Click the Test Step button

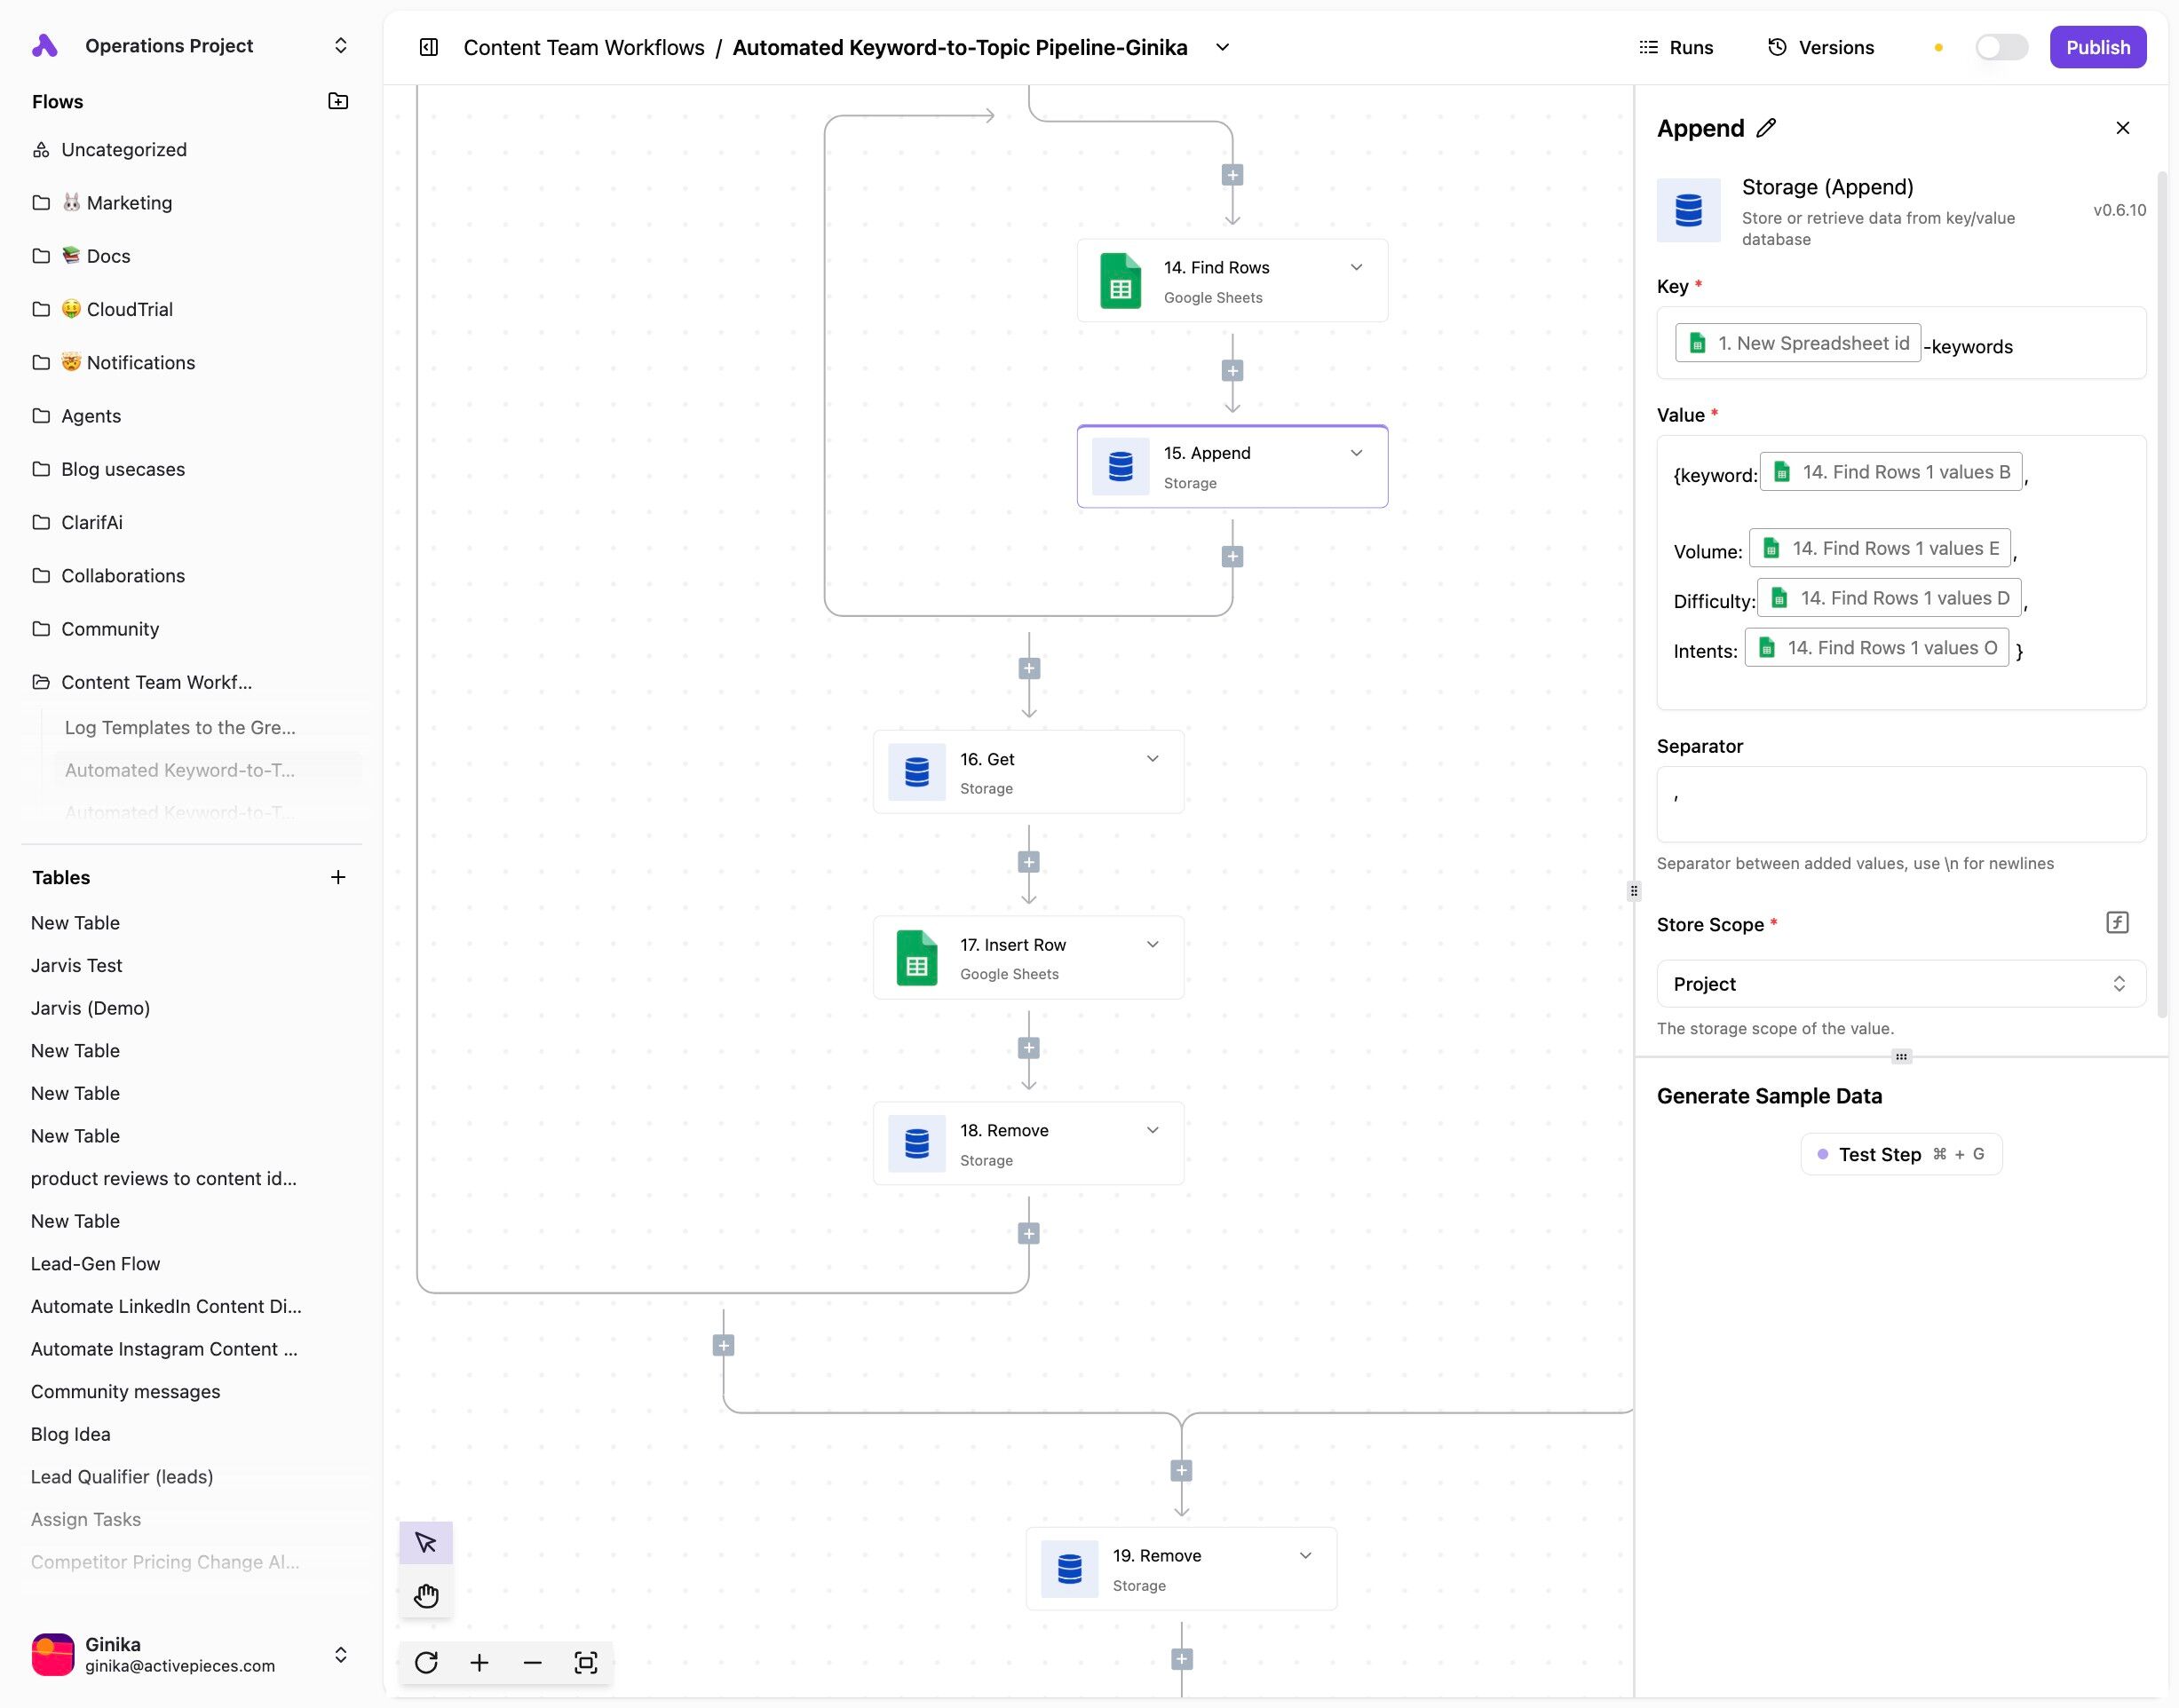(x=1900, y=1154)
